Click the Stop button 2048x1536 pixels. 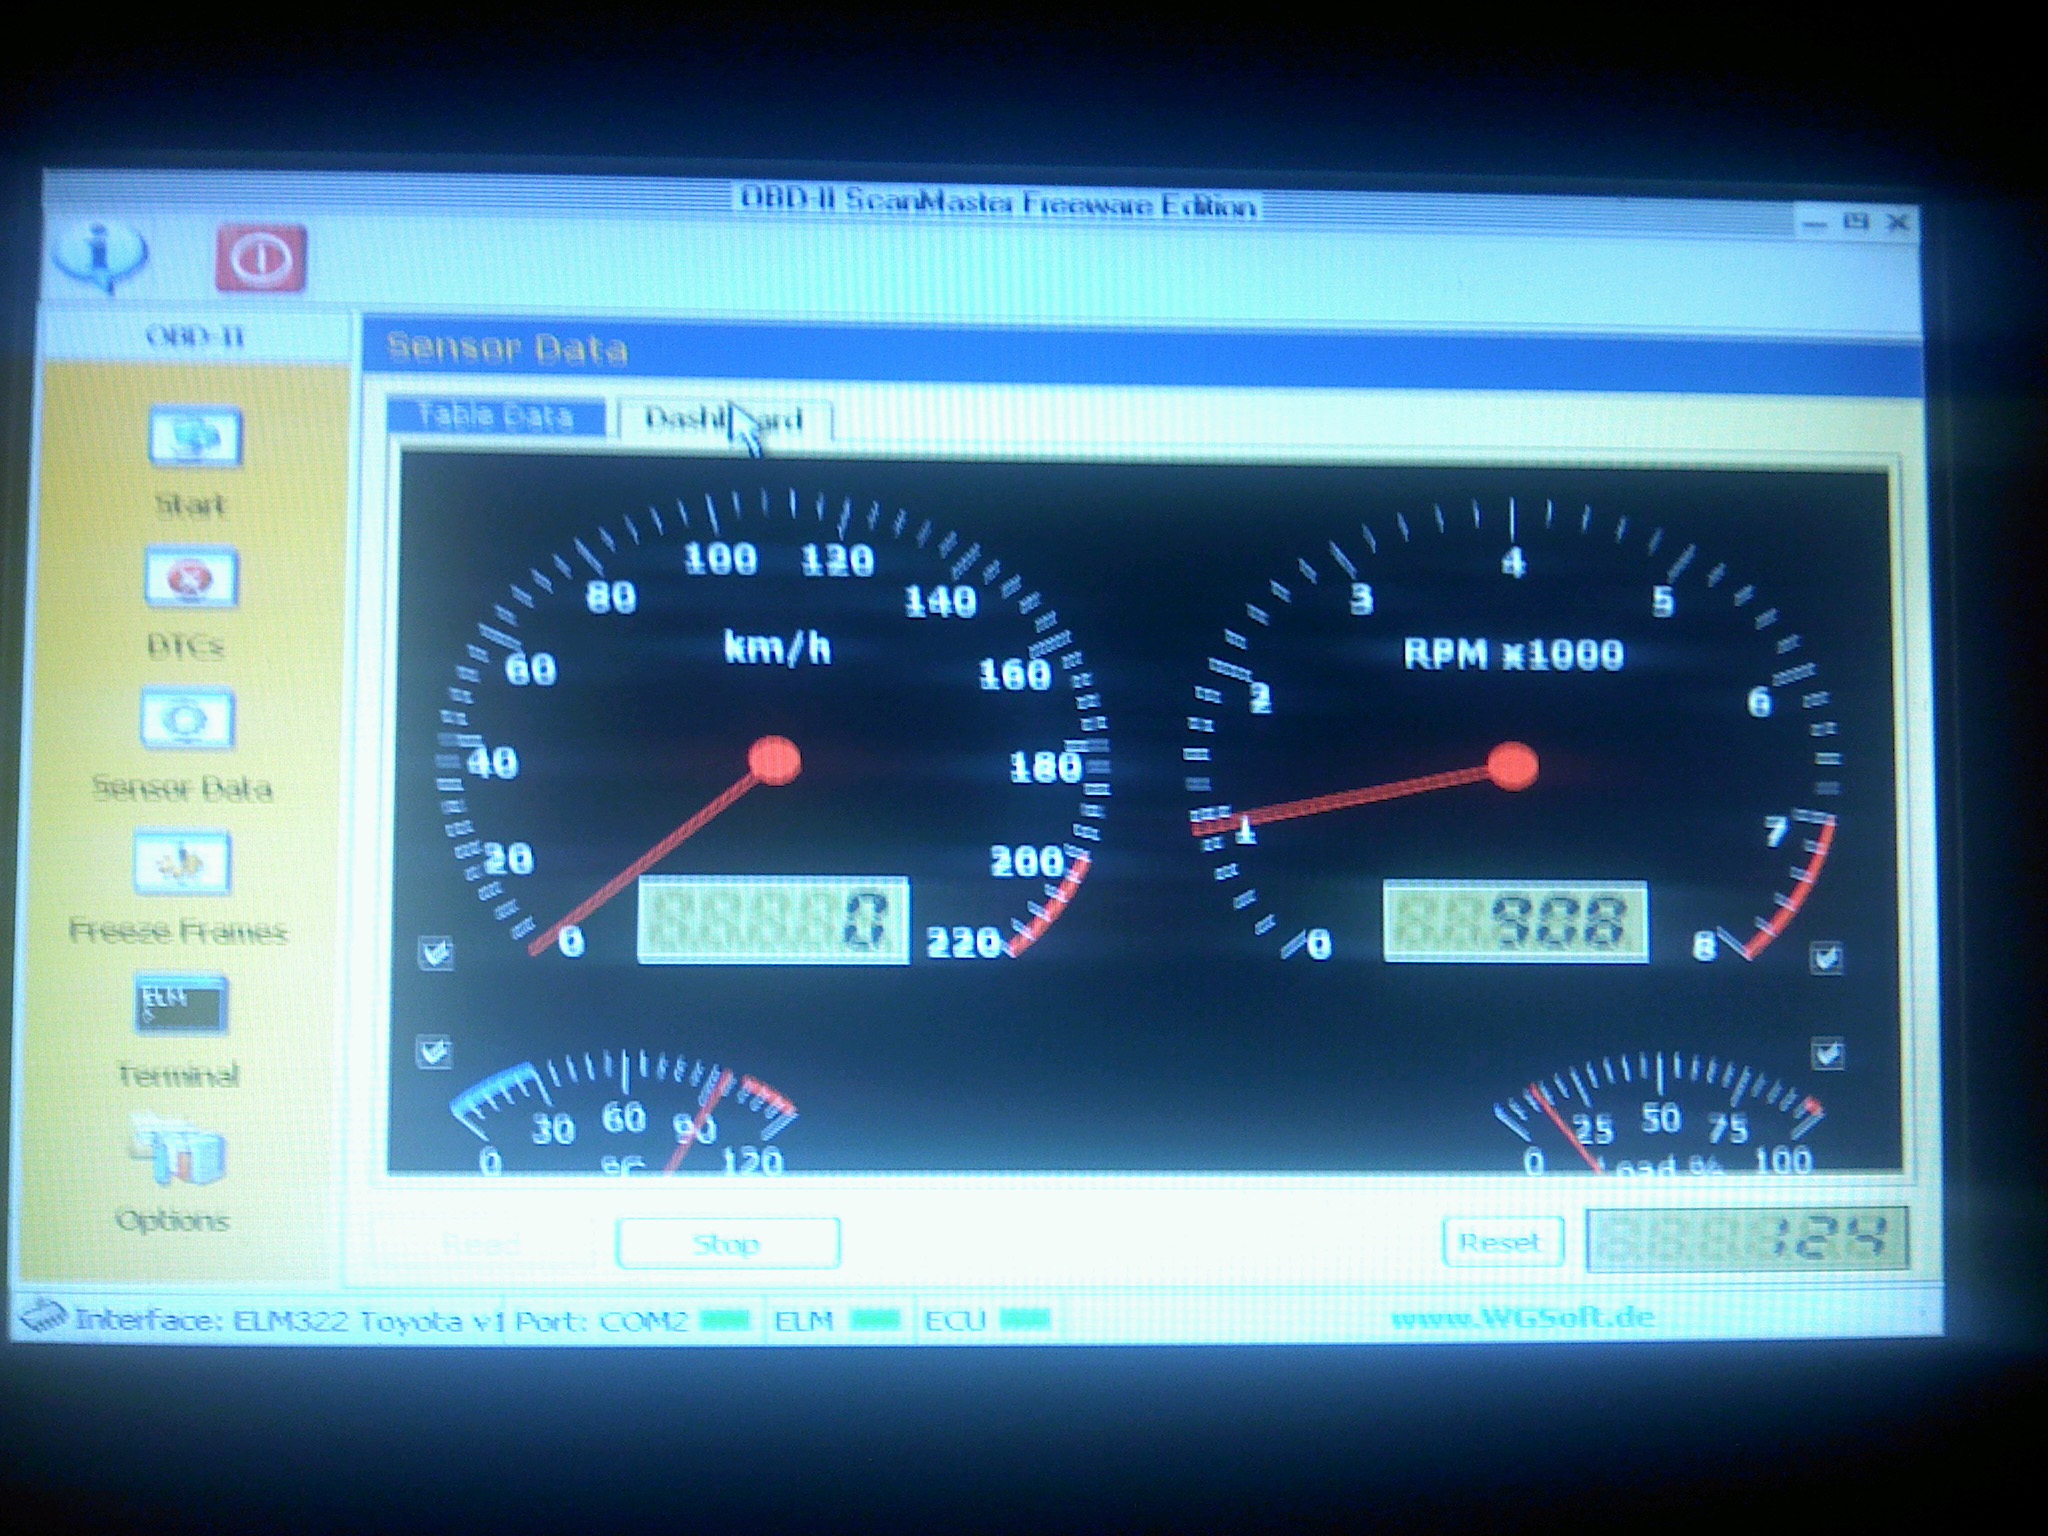727,1243
